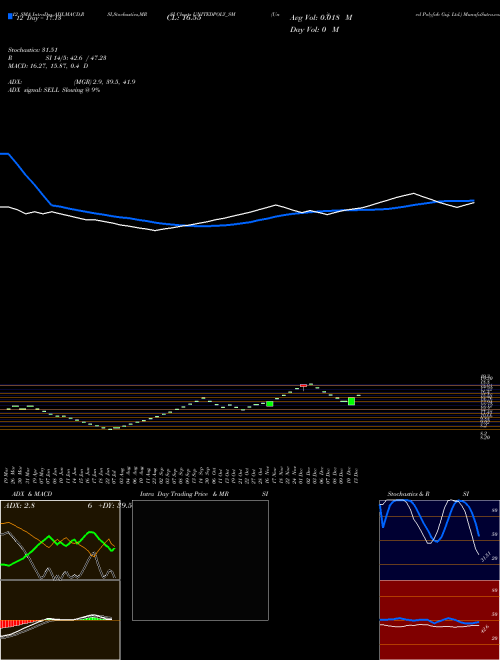Open the empty Intra Day Trading Price panel
This screenshot has height=660, width=500.
point(200,560)
